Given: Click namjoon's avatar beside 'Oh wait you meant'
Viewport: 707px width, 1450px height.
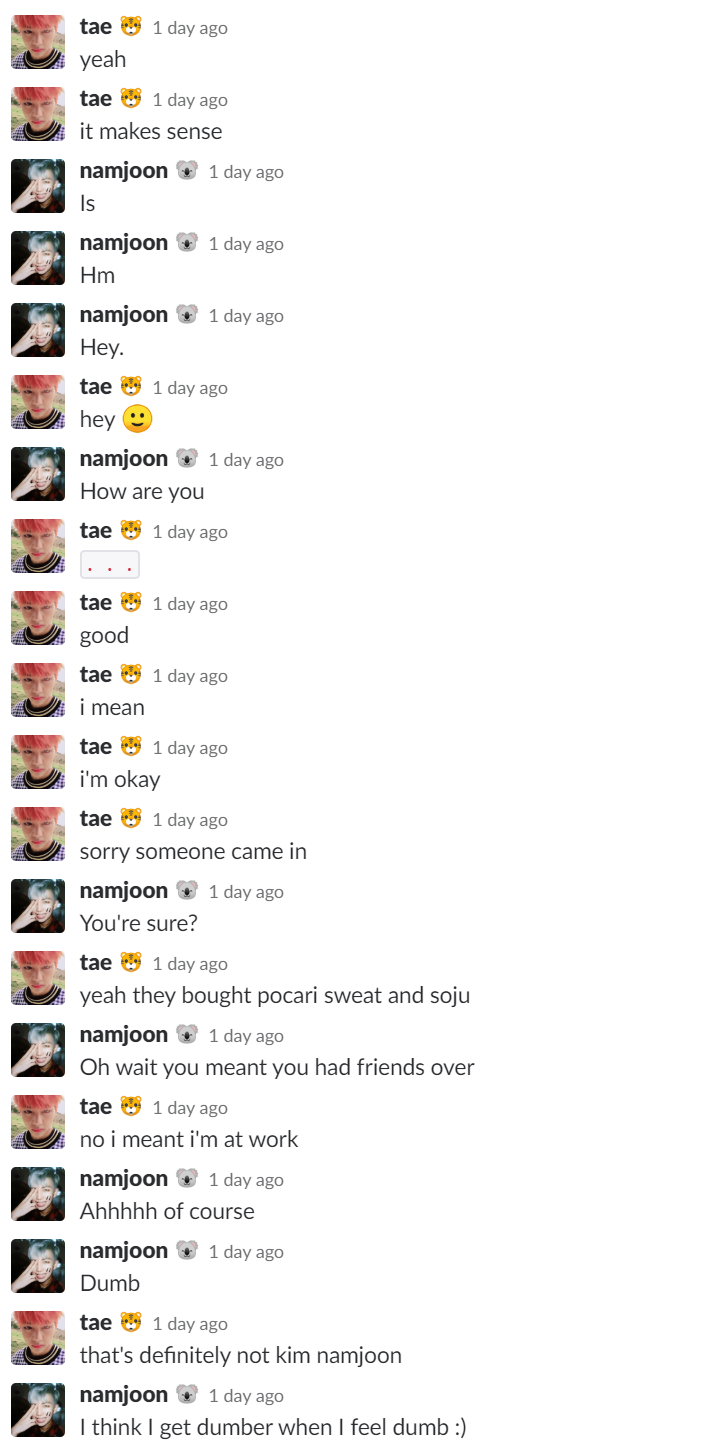Looking at the screenshot, I should pyautogui.click(x=38, y=1050).
